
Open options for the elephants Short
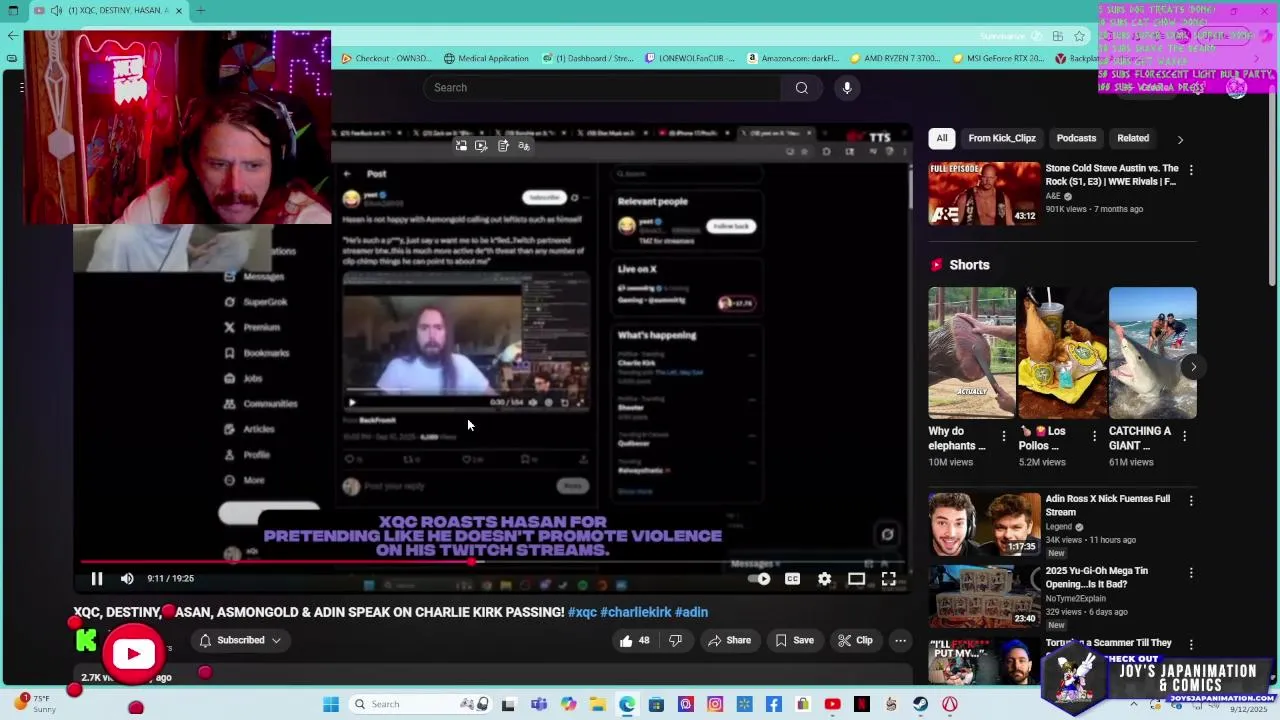pyautogui.click(x=1004, y=436)
